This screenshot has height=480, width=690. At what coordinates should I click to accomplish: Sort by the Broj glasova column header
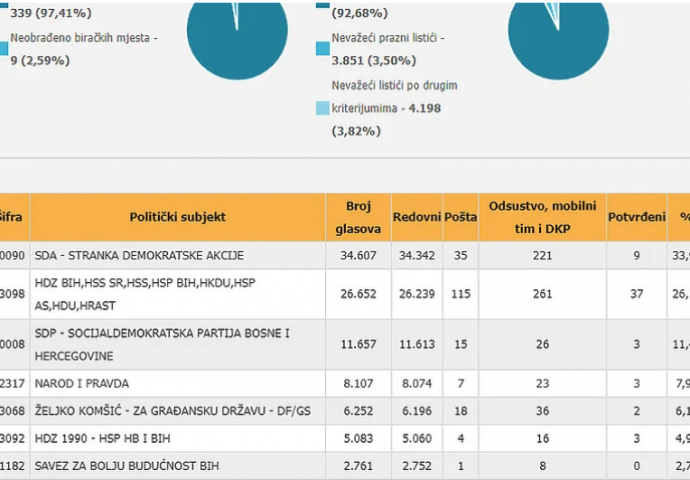359,217
